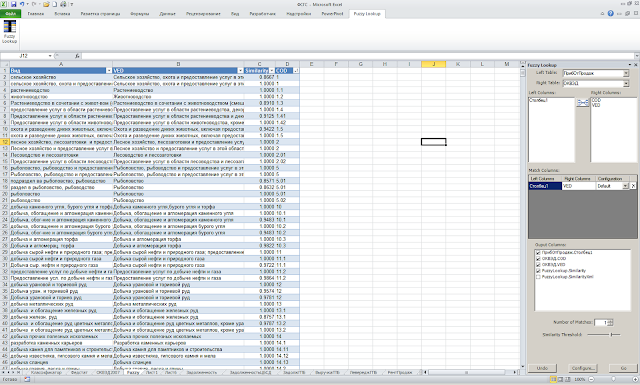Click the Configure... button

point(582,368)
